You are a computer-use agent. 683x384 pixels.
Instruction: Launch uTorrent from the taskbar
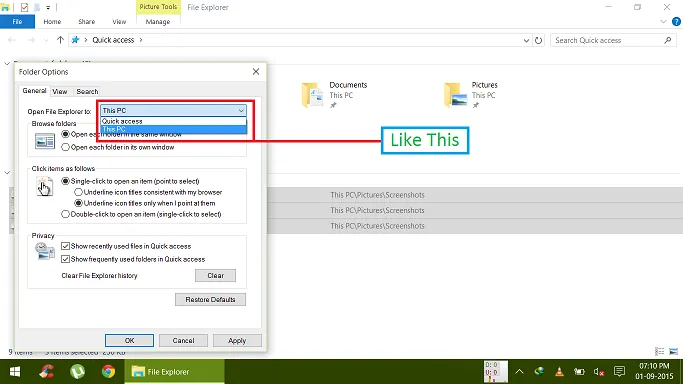[x=78, y=371]
